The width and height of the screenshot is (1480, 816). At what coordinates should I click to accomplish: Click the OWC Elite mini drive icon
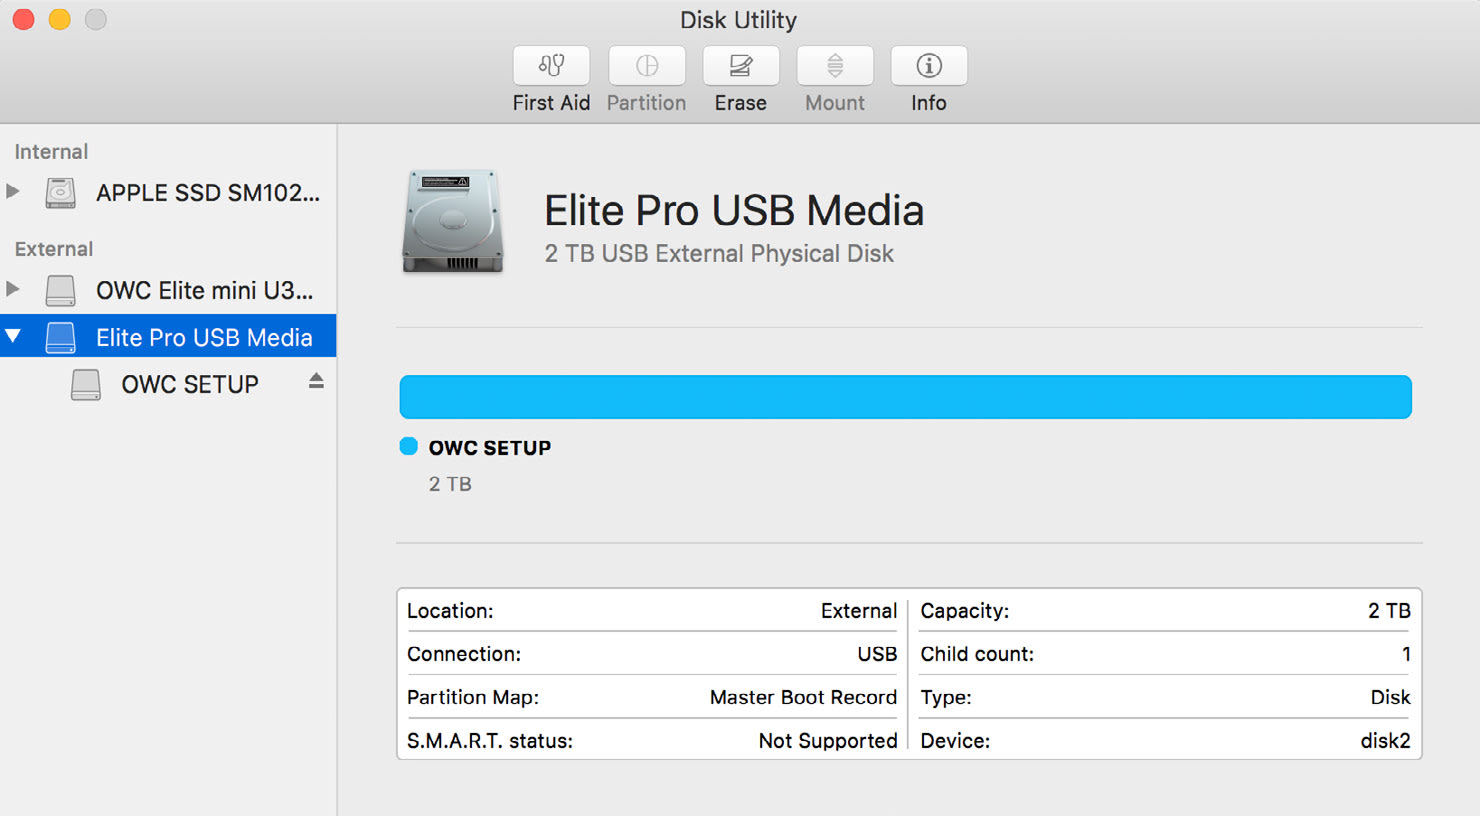61,290
